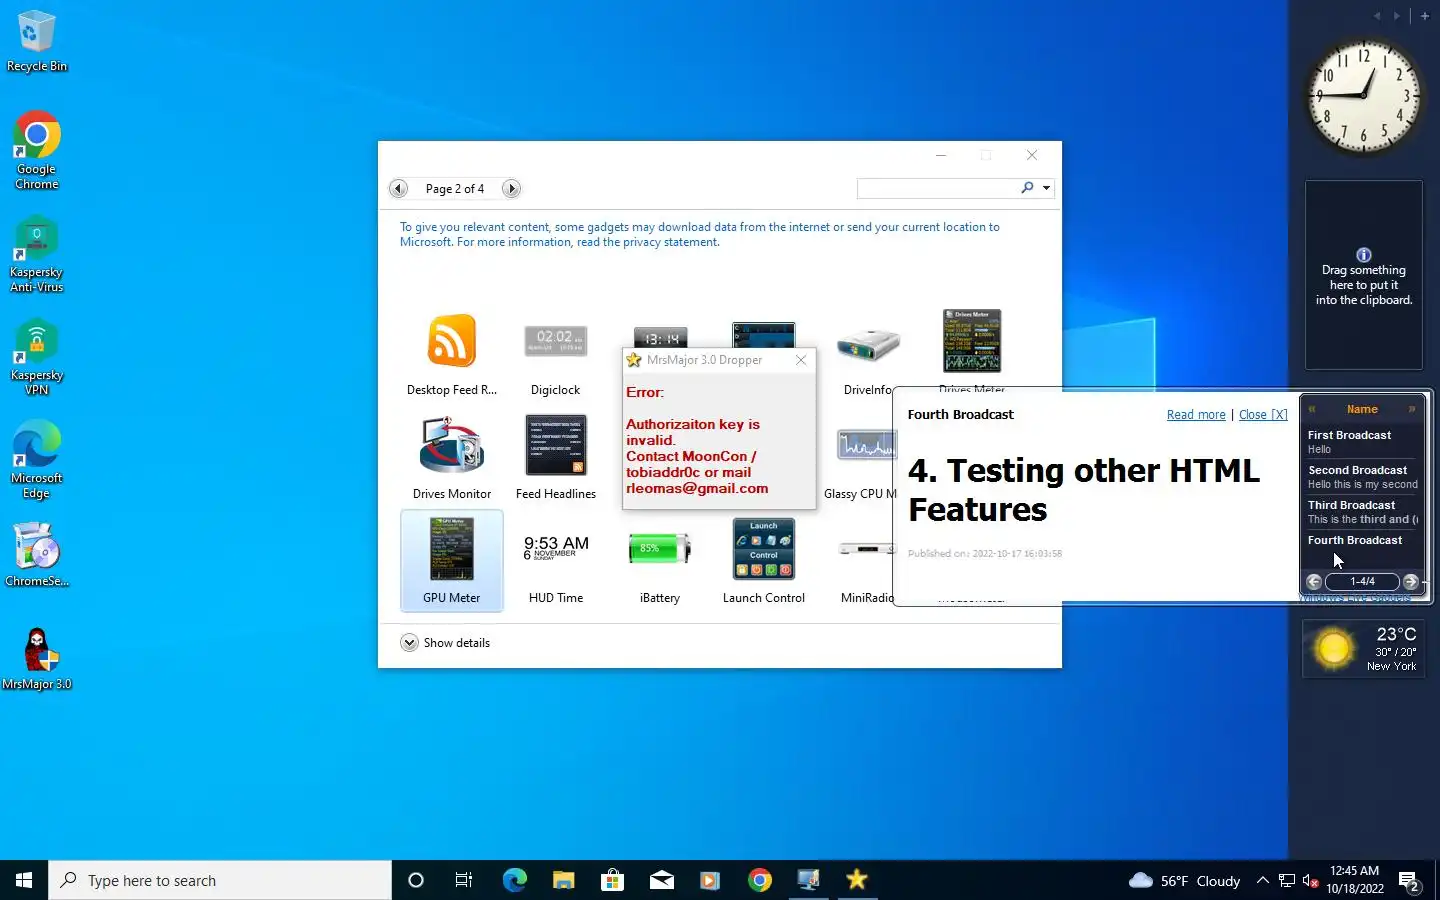This screenshot has width=1440, height=900.
Task: Select the Glassy CPU Monitor gadget
Action: click(860, 458)
